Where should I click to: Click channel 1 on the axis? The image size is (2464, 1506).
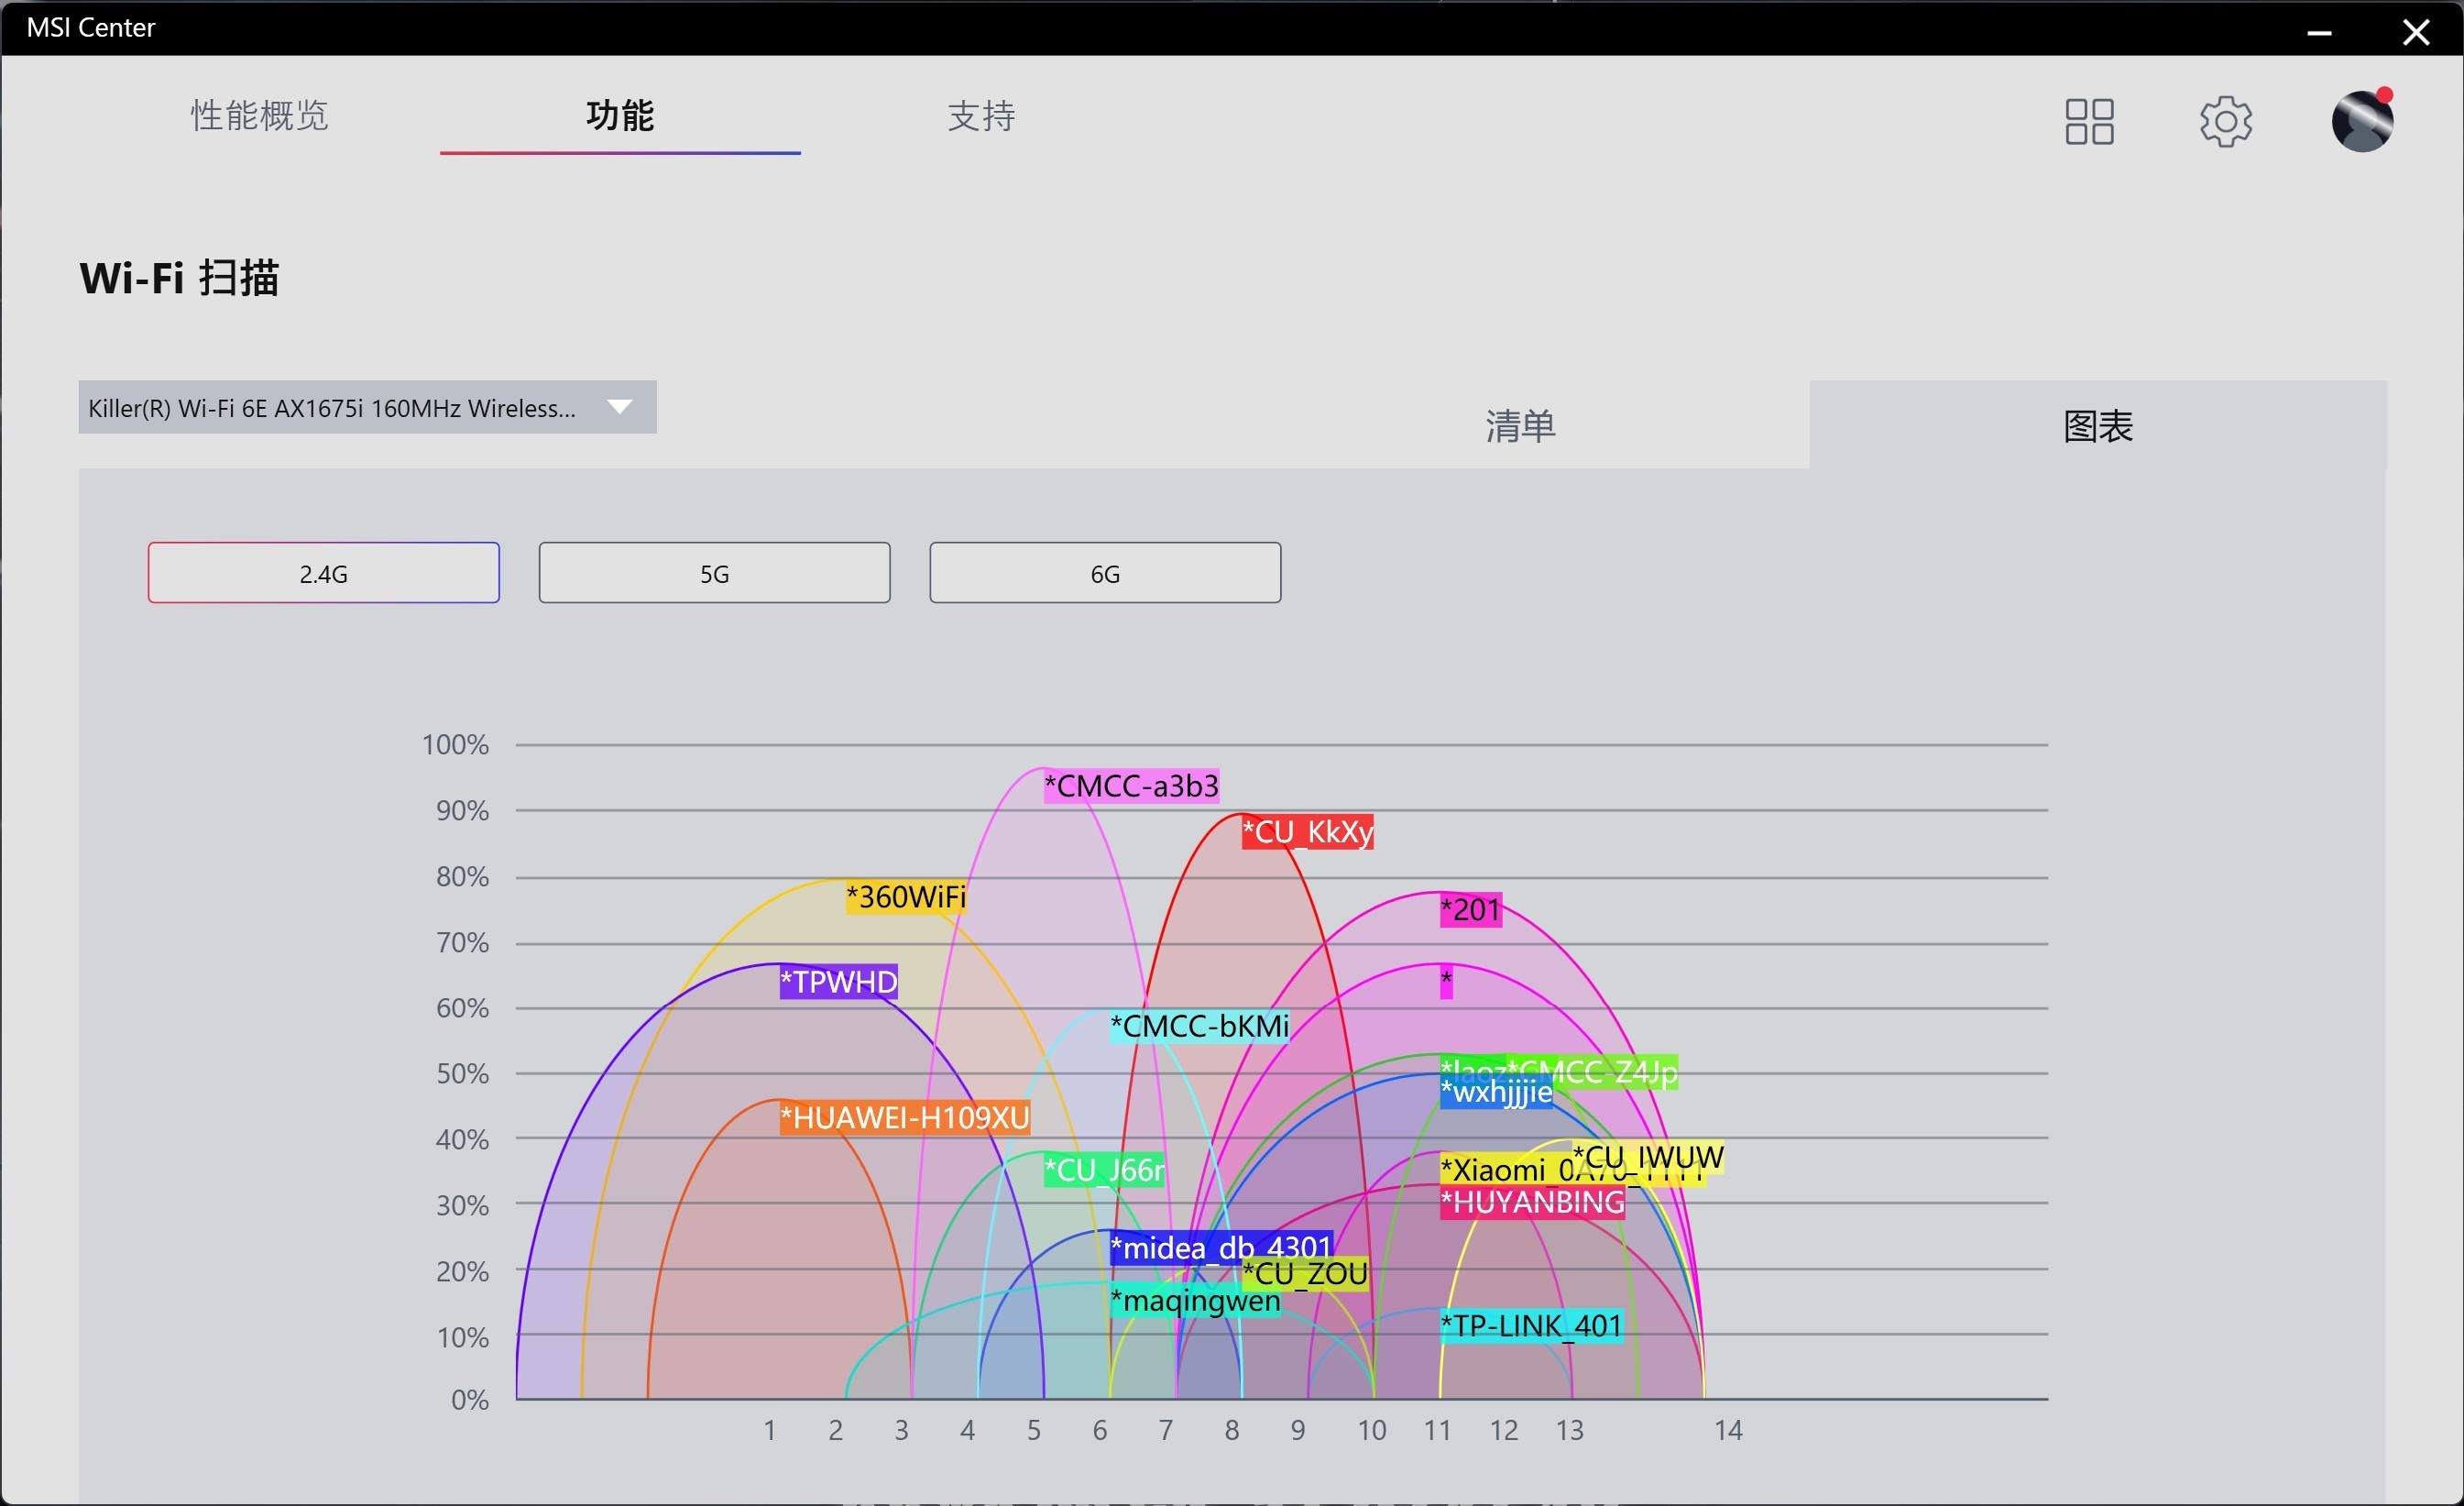(x=769, y=1430)
